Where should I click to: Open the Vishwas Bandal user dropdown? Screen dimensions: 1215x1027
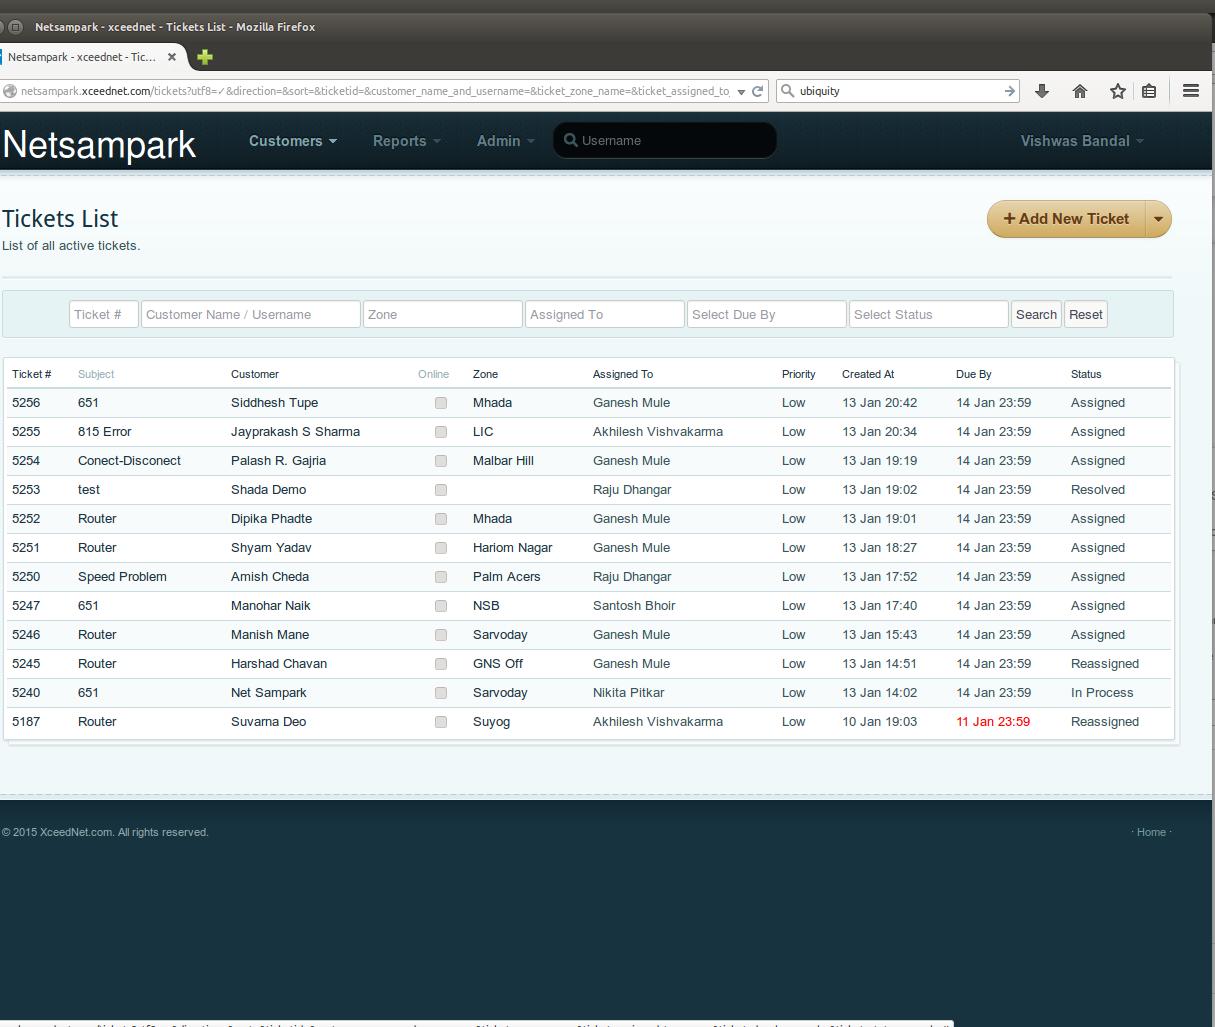1081,141
